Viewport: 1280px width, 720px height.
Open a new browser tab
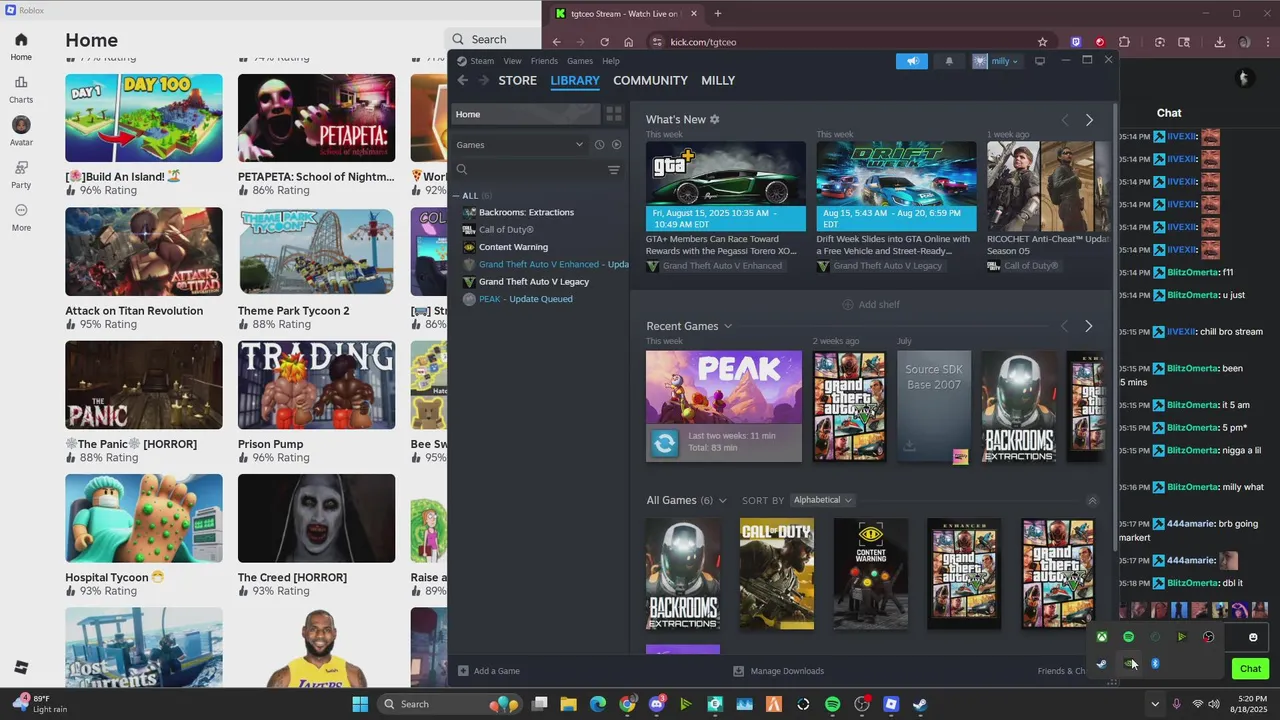pyautogui.click(x=717, y=14)
